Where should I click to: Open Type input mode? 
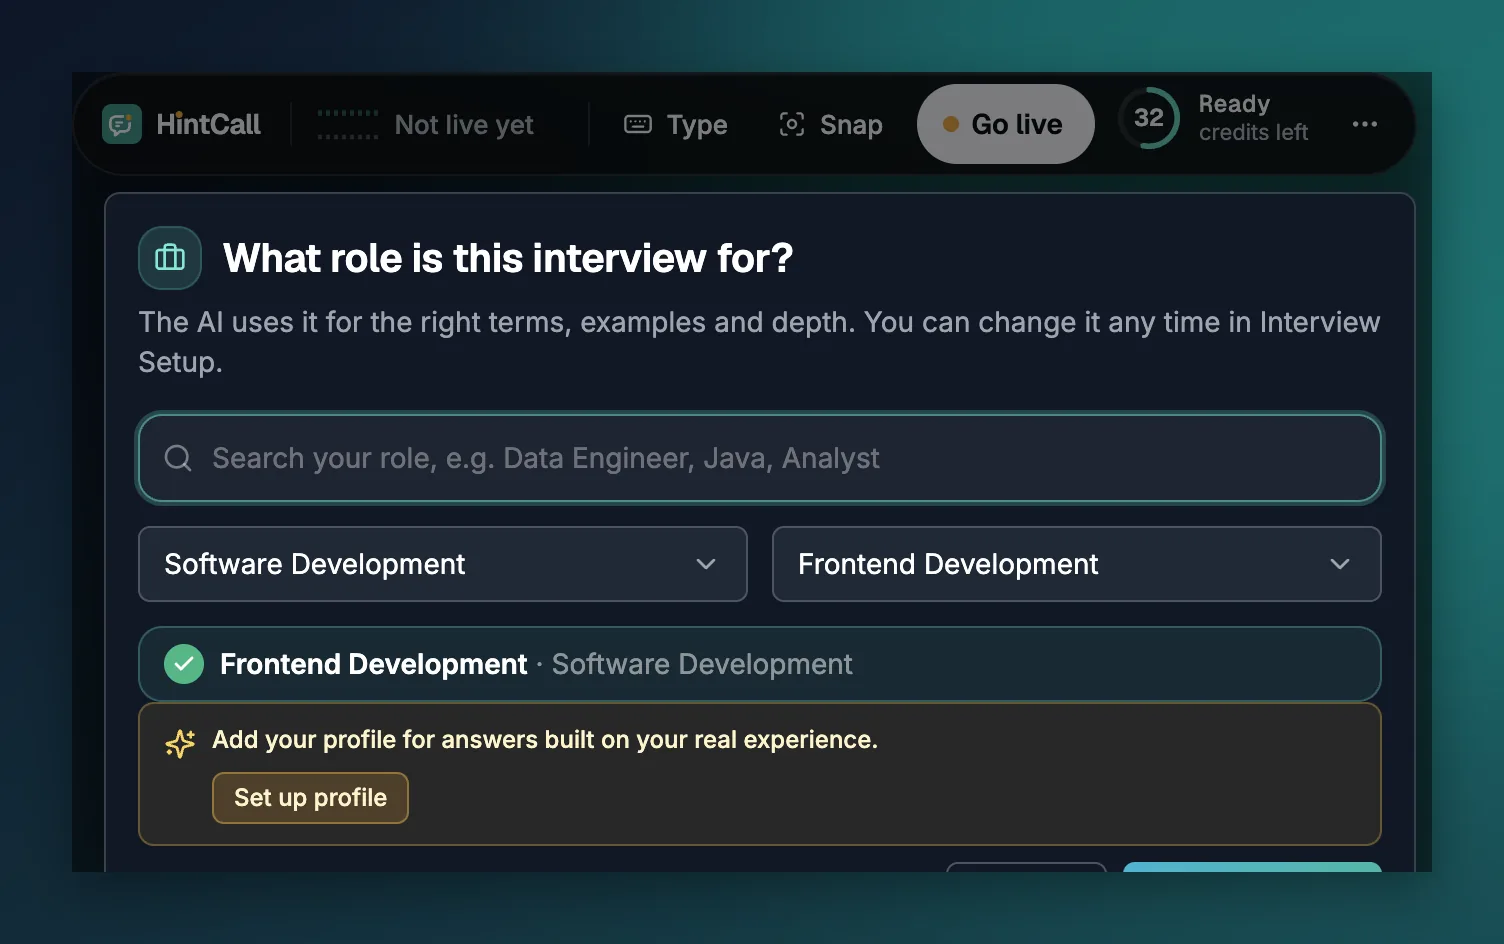676,124
